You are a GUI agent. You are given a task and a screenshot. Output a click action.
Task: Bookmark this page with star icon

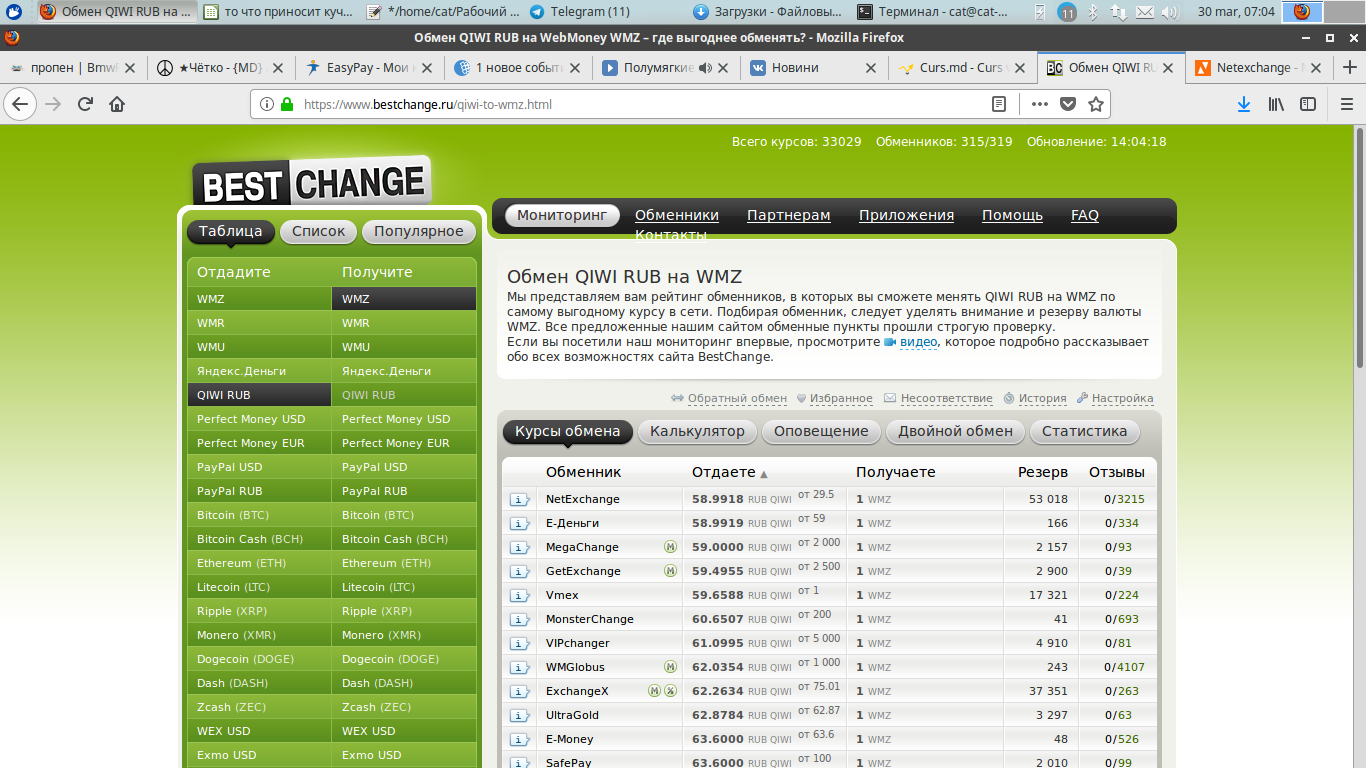[x=1095, y=104]
